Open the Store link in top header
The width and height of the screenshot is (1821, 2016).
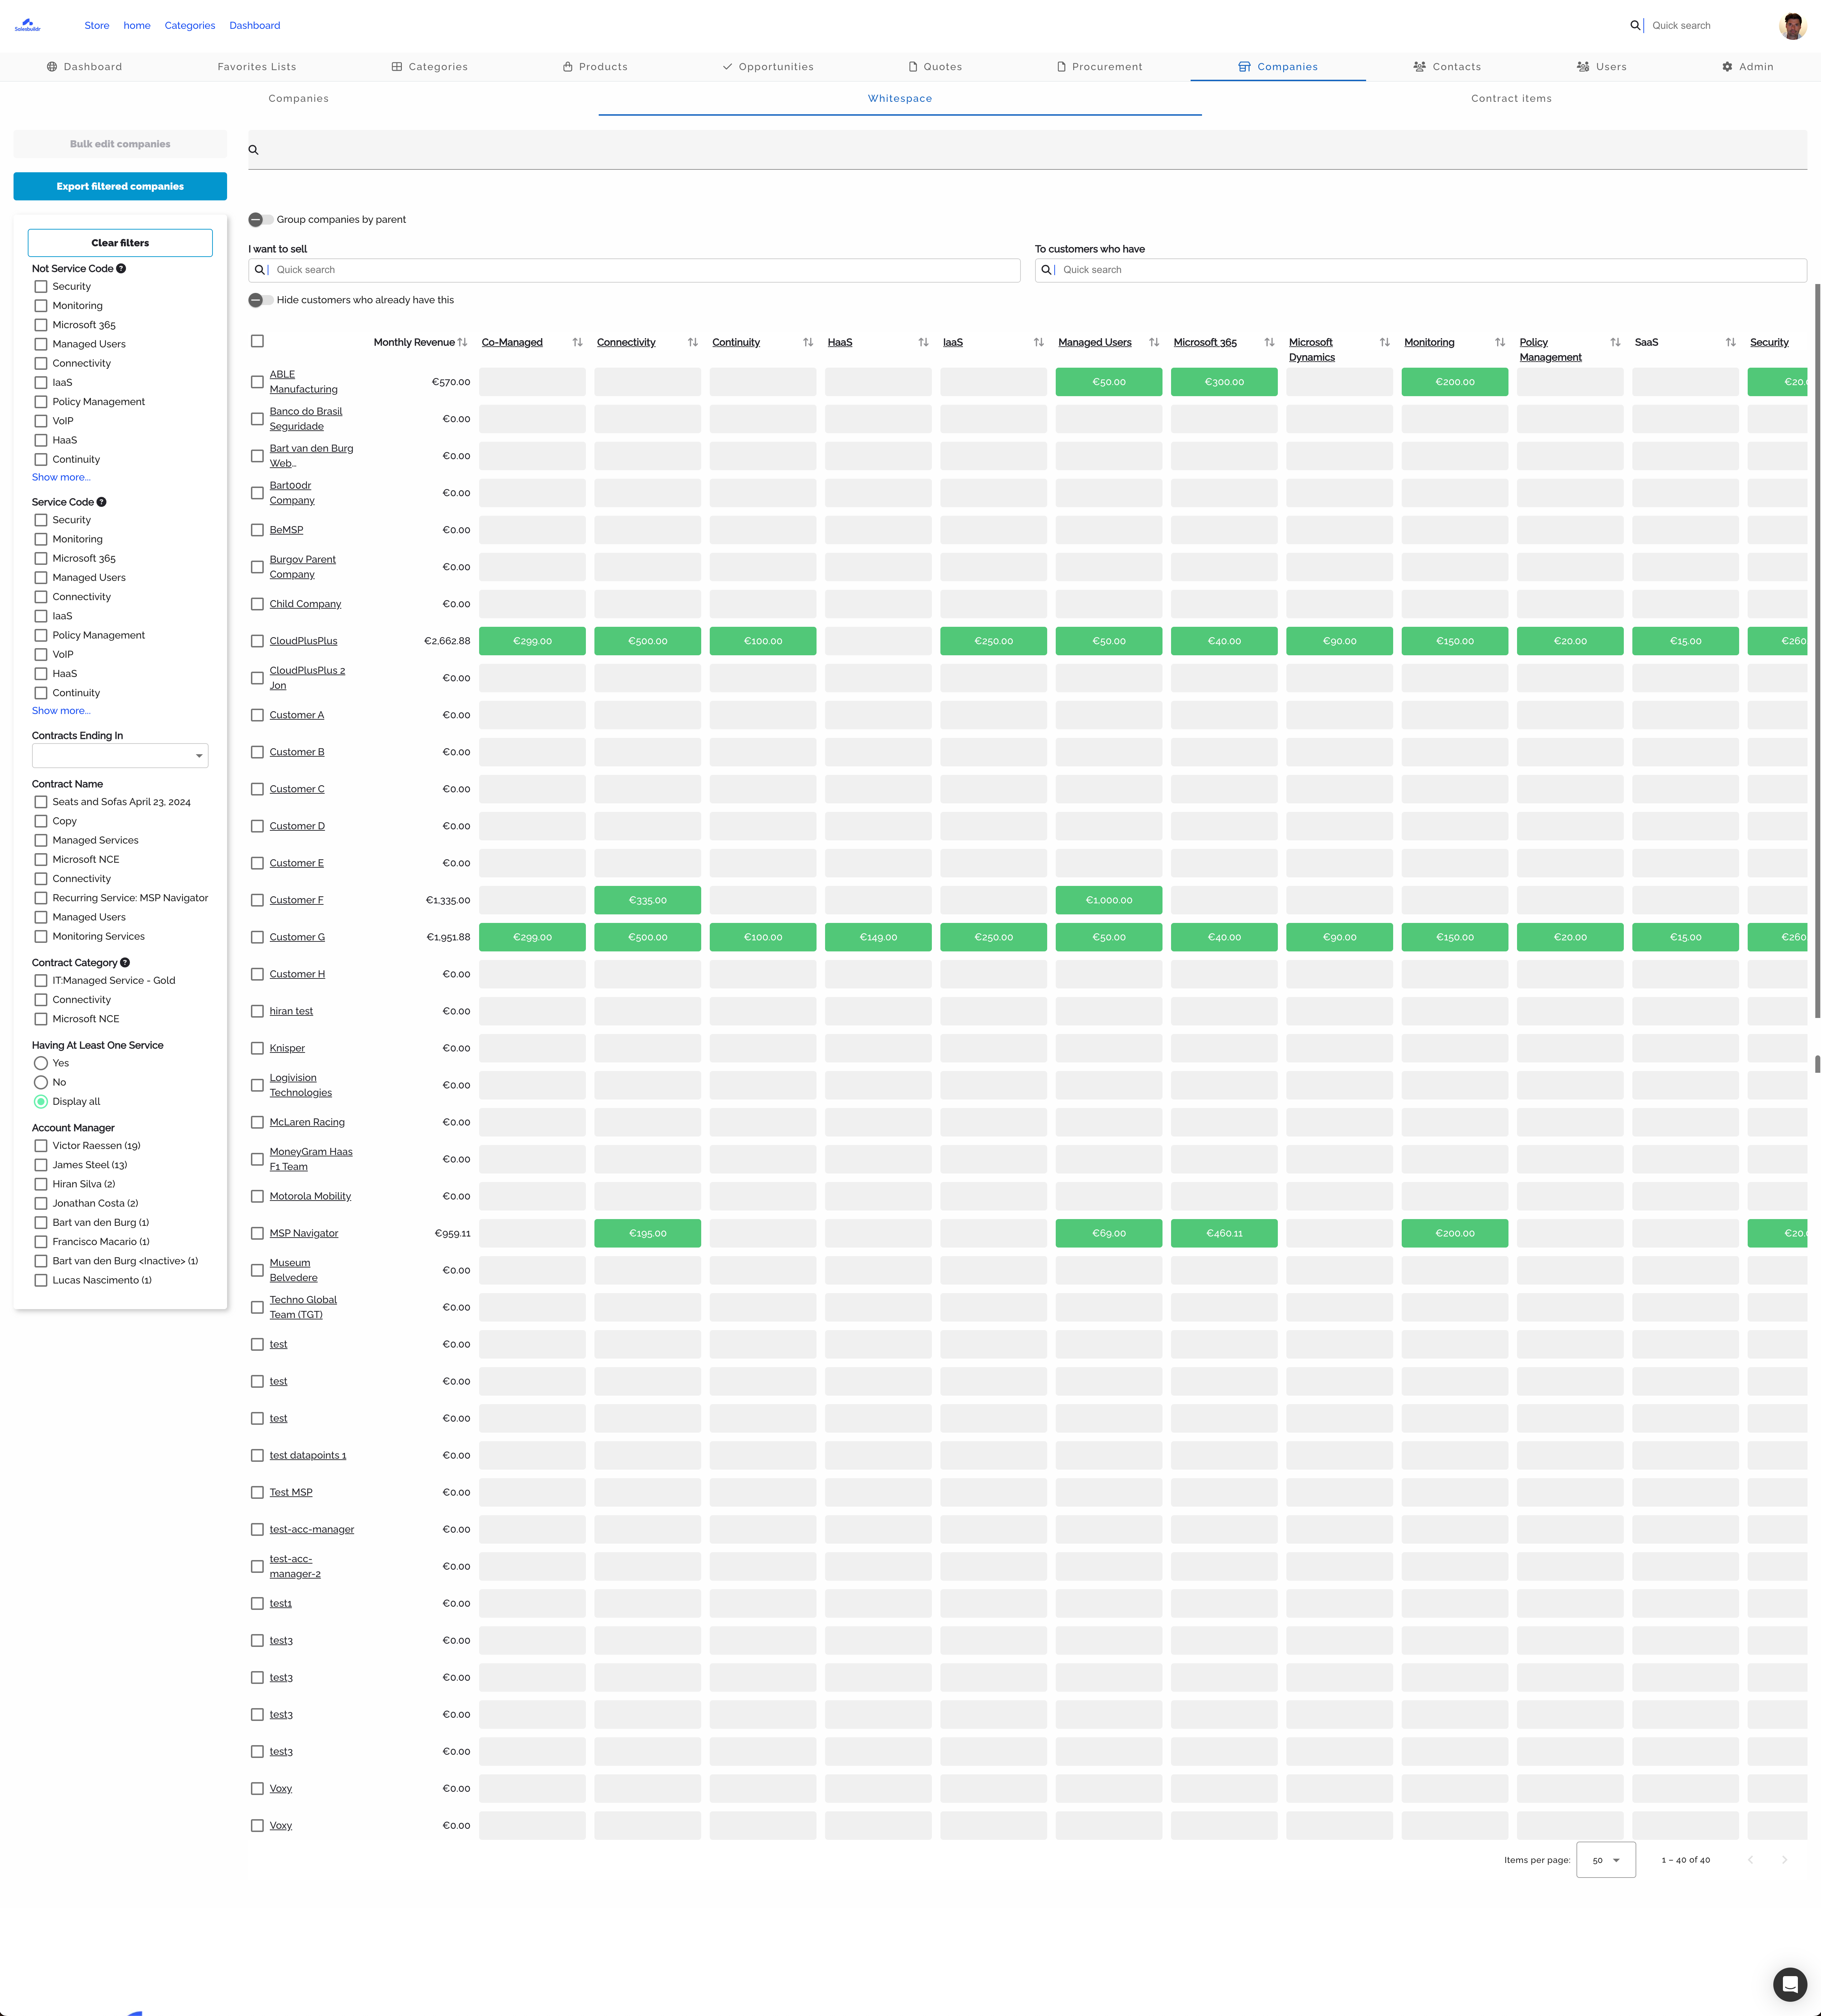tap(97, 26)
